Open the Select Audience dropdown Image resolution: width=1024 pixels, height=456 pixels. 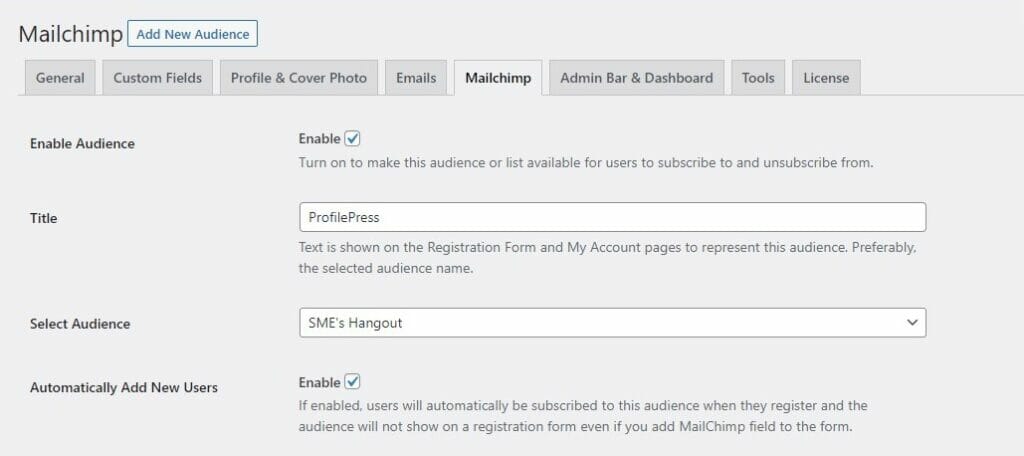pos(613,323)
